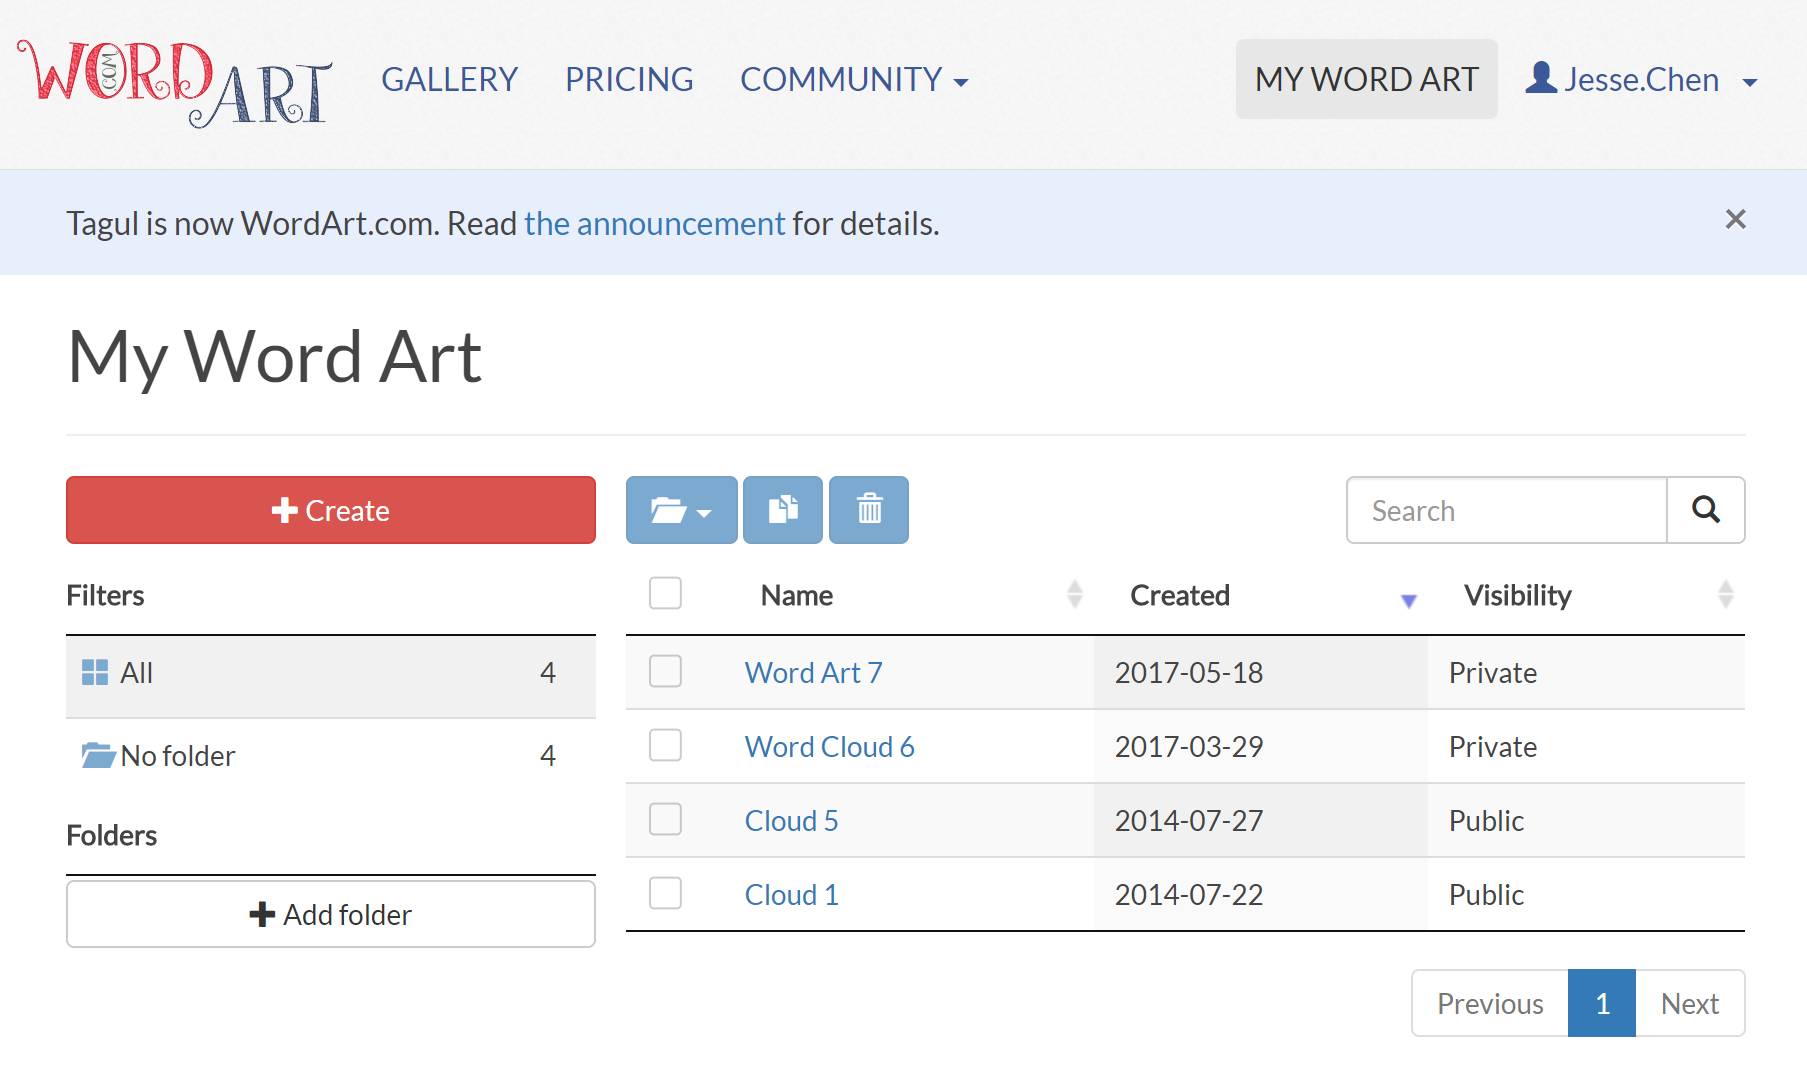Select the No folder filter
The width and height of the screenshot is (1807, 1067).
[x=178, y=756]
